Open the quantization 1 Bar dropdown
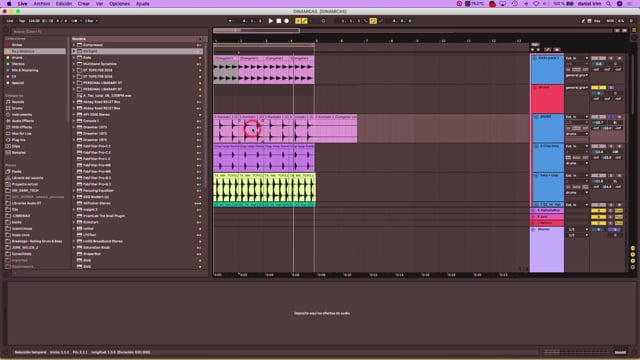The height and width of the screenshot is (360, 640). (x=91, y=21)
